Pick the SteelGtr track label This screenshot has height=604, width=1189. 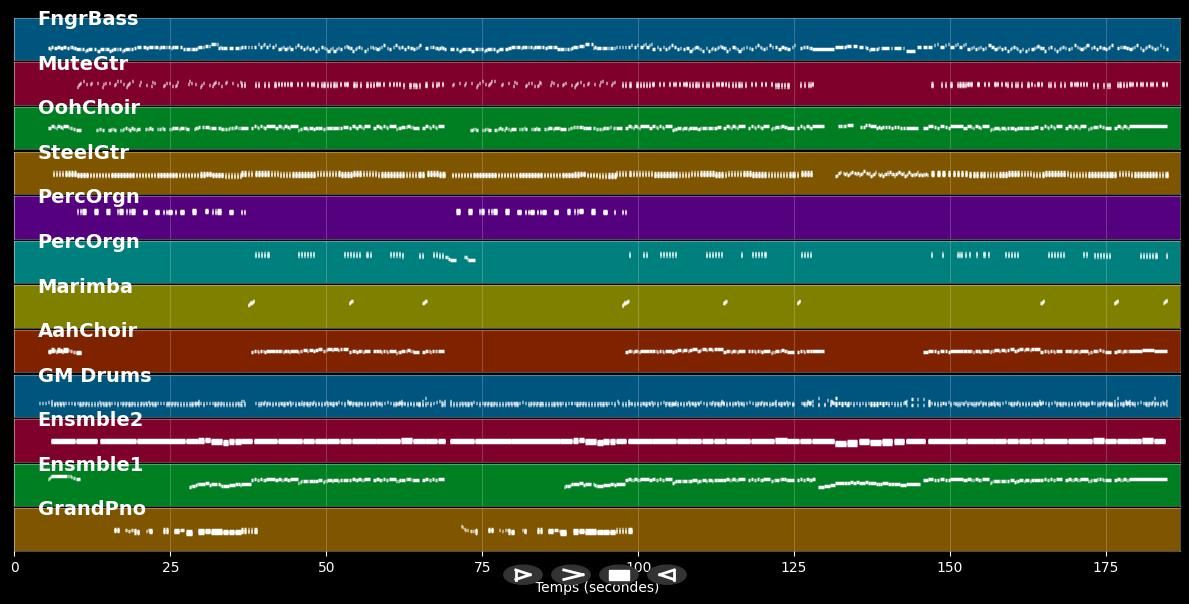(83, 153)
